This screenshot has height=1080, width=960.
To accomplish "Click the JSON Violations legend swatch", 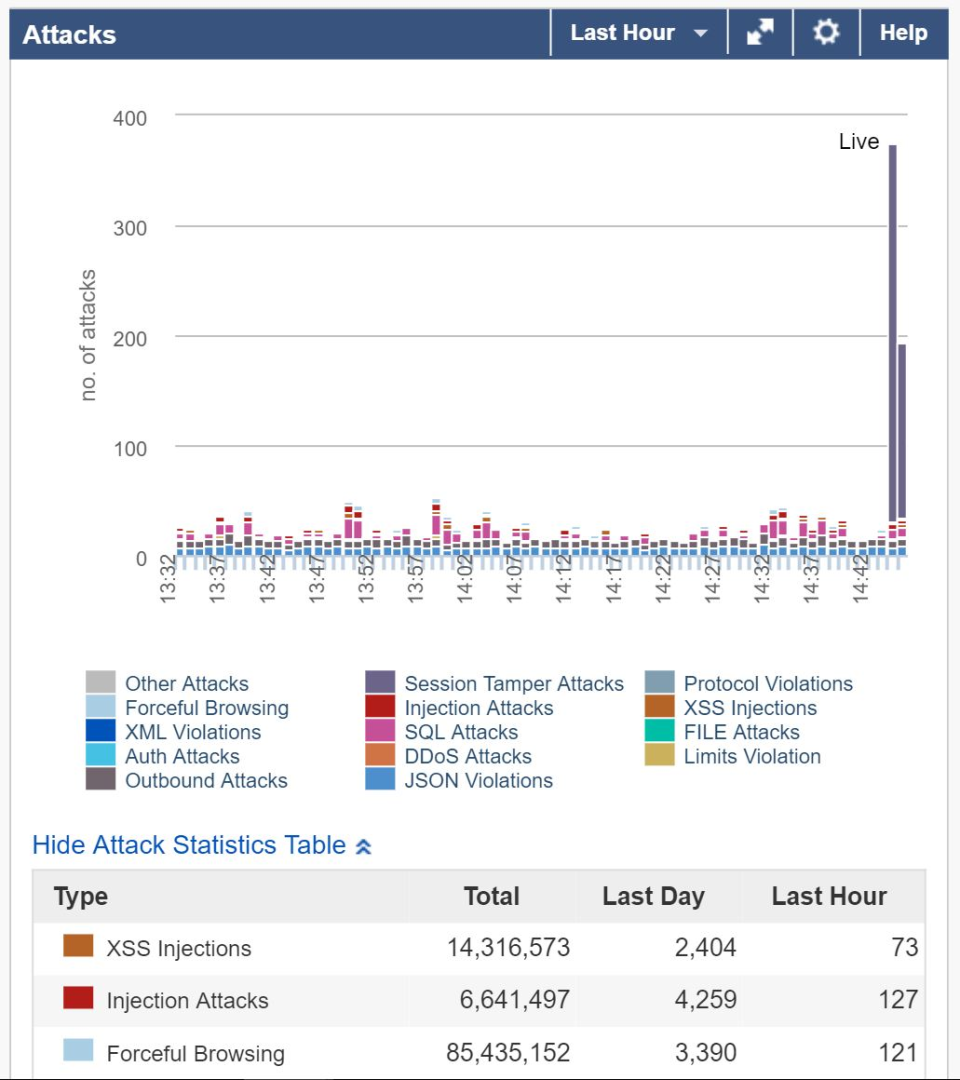I will click(x=380, y=779).
